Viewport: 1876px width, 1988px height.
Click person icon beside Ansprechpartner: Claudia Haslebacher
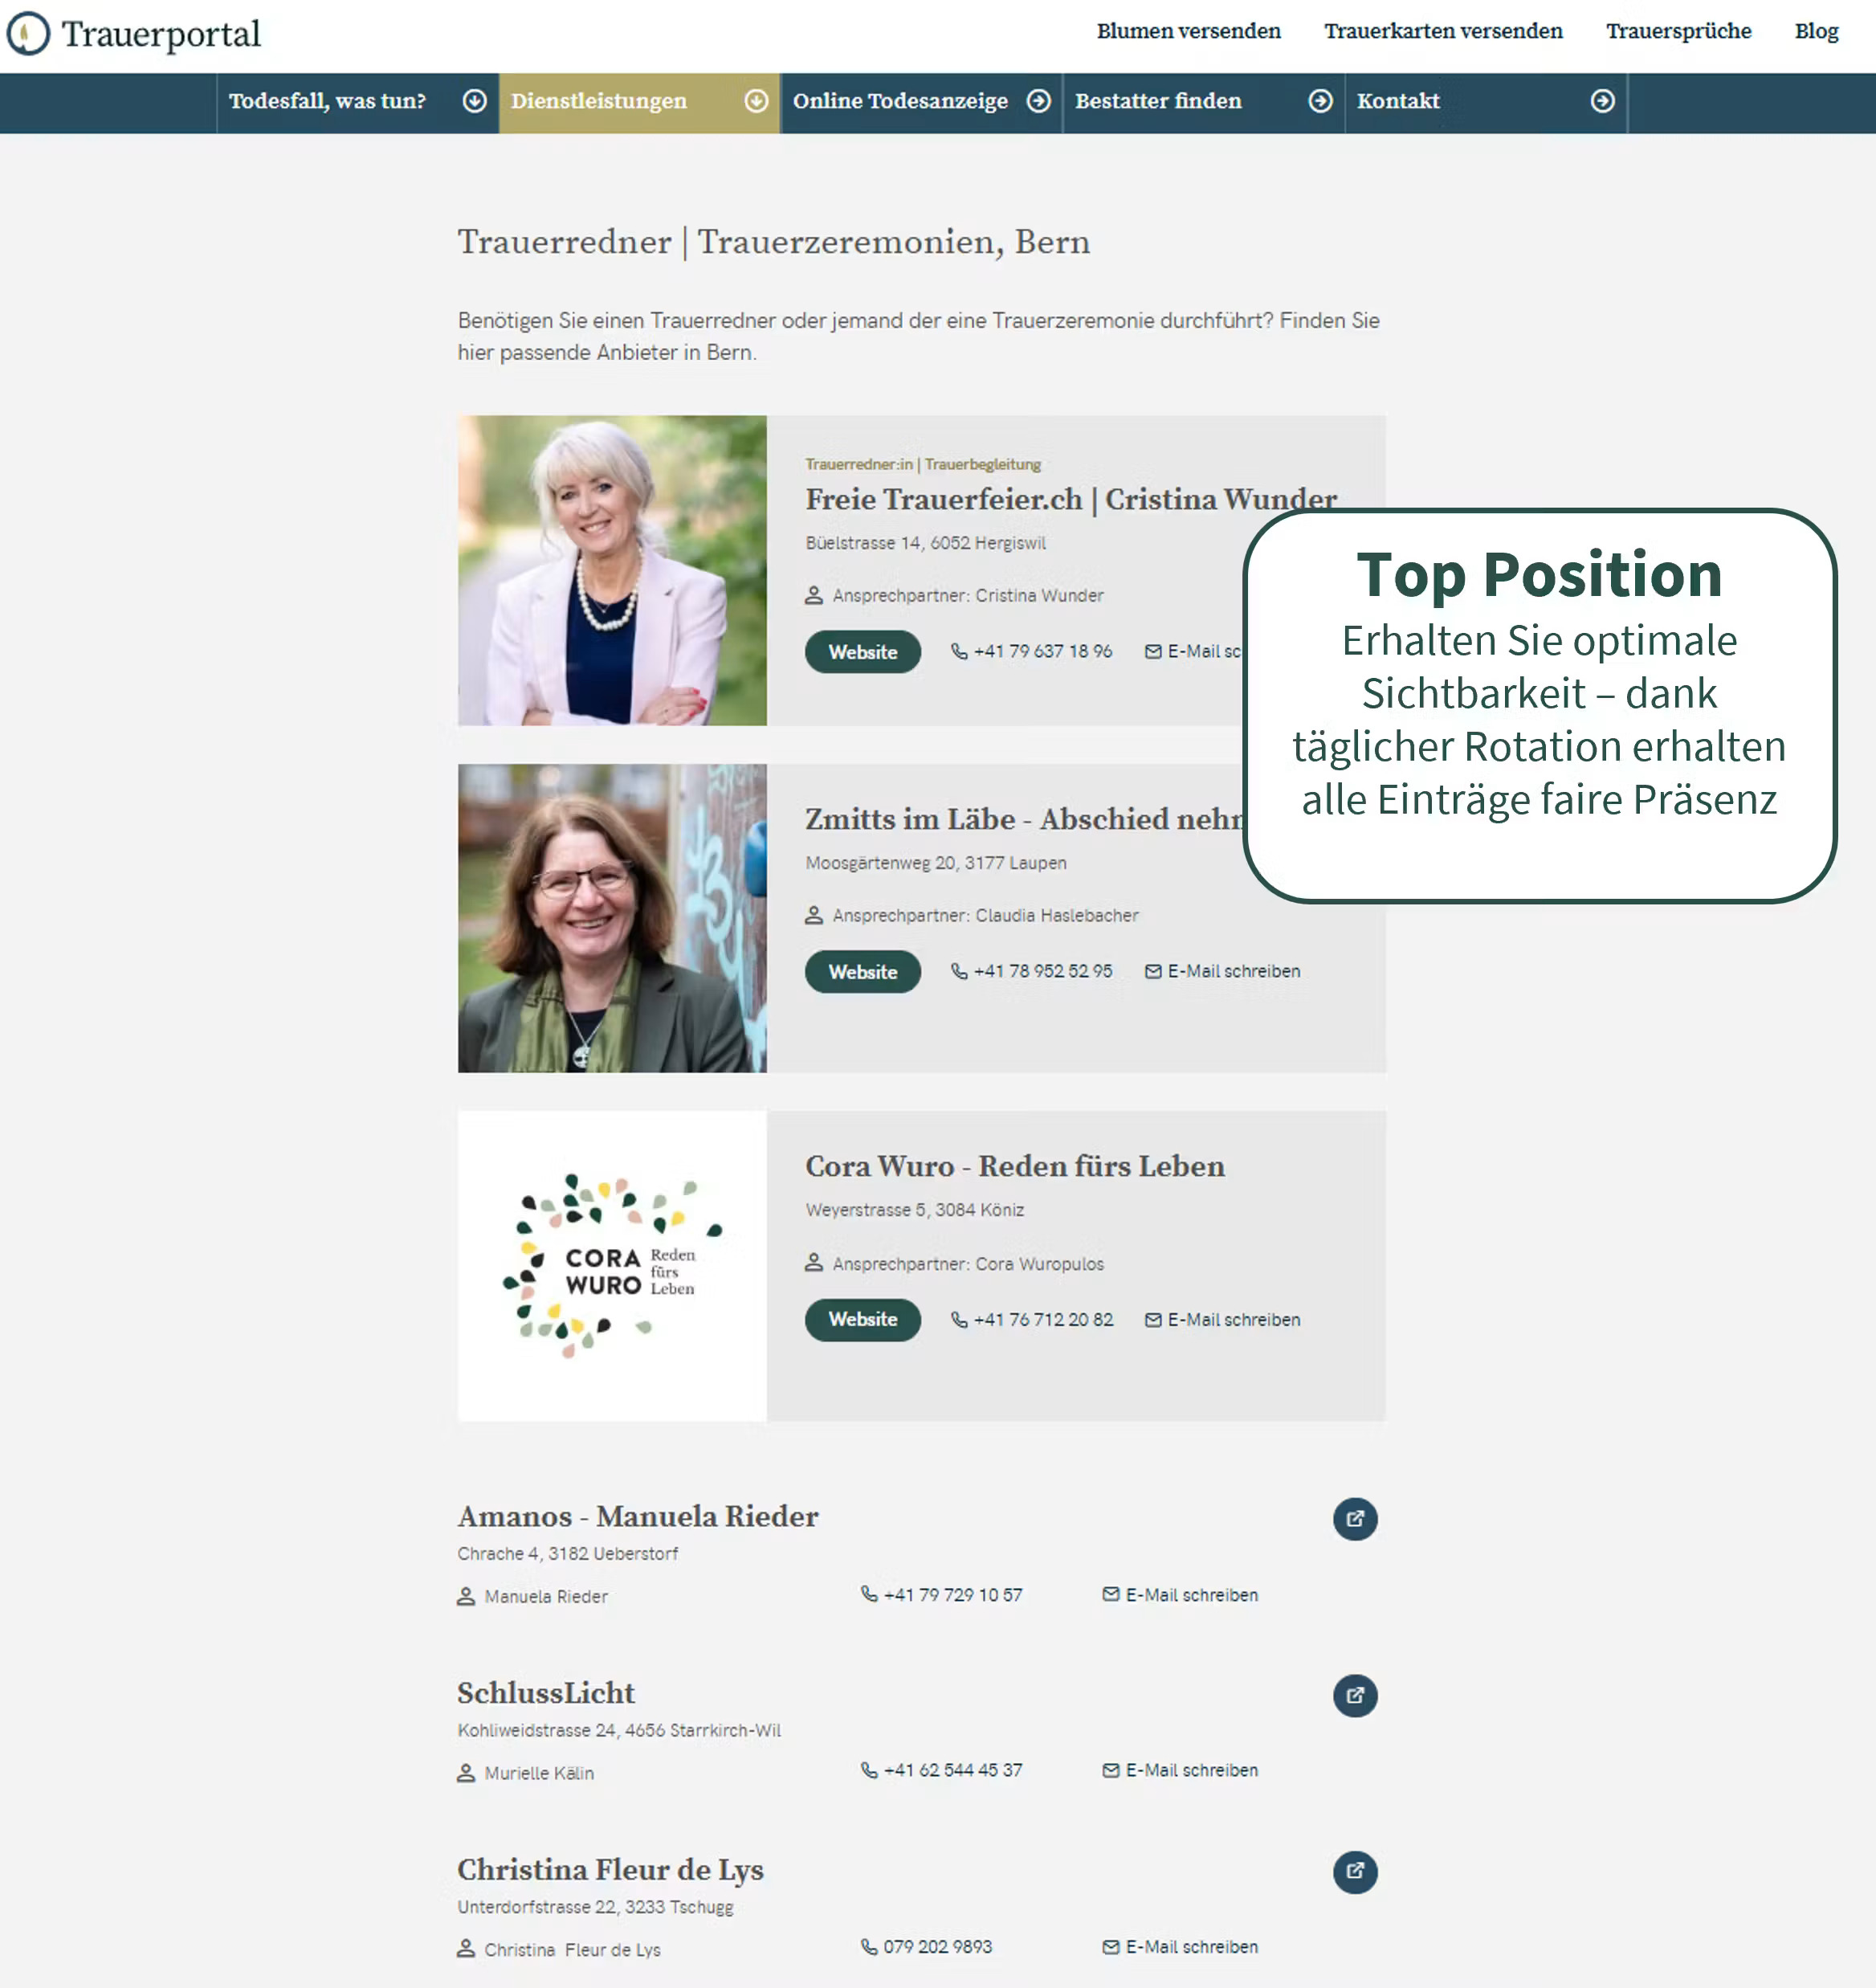(814, 916)
